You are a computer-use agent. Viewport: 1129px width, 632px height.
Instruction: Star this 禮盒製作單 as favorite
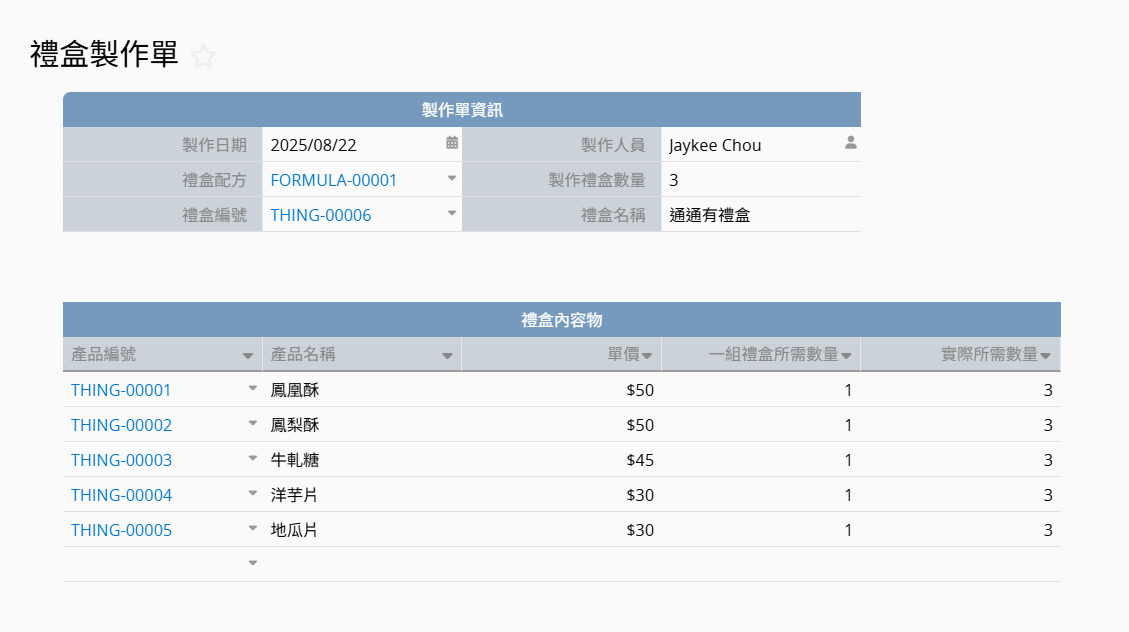(203, 56)
